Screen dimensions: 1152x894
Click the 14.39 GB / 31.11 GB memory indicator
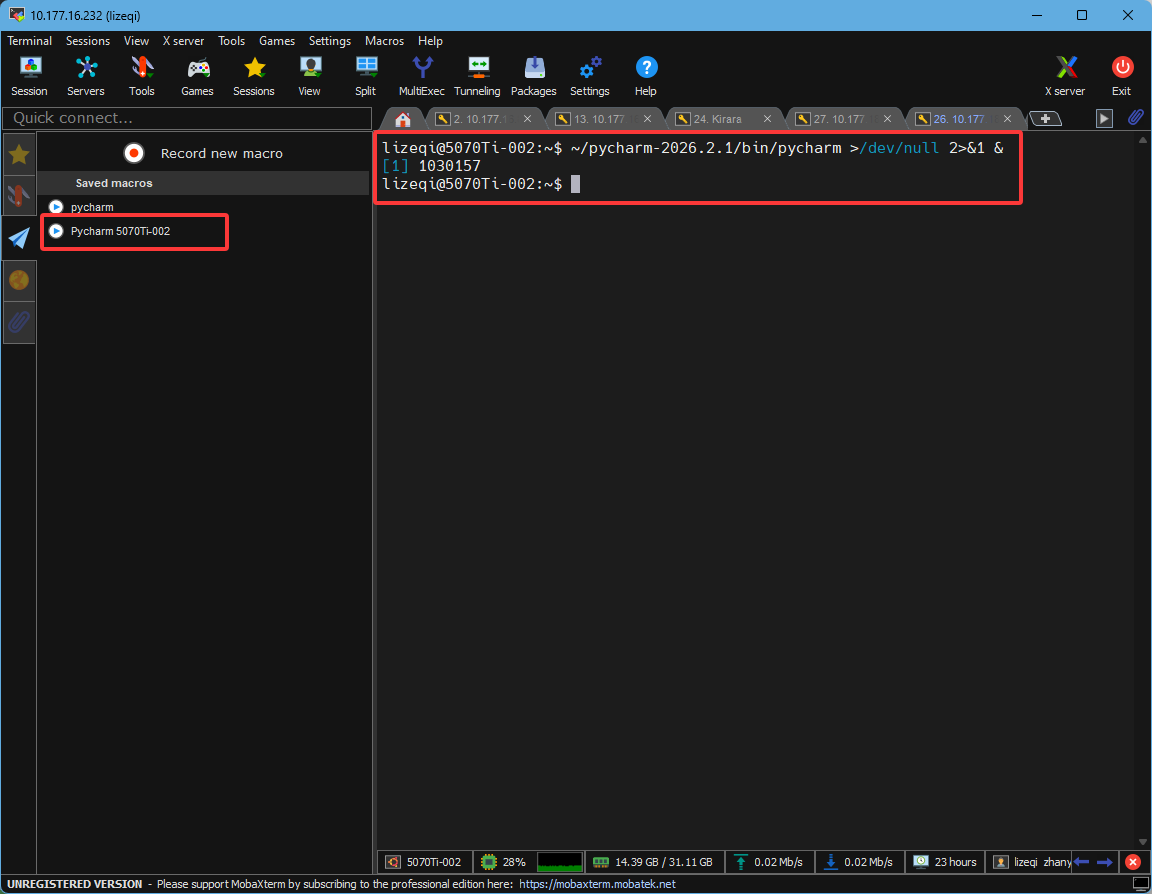(x=653, y=862)
